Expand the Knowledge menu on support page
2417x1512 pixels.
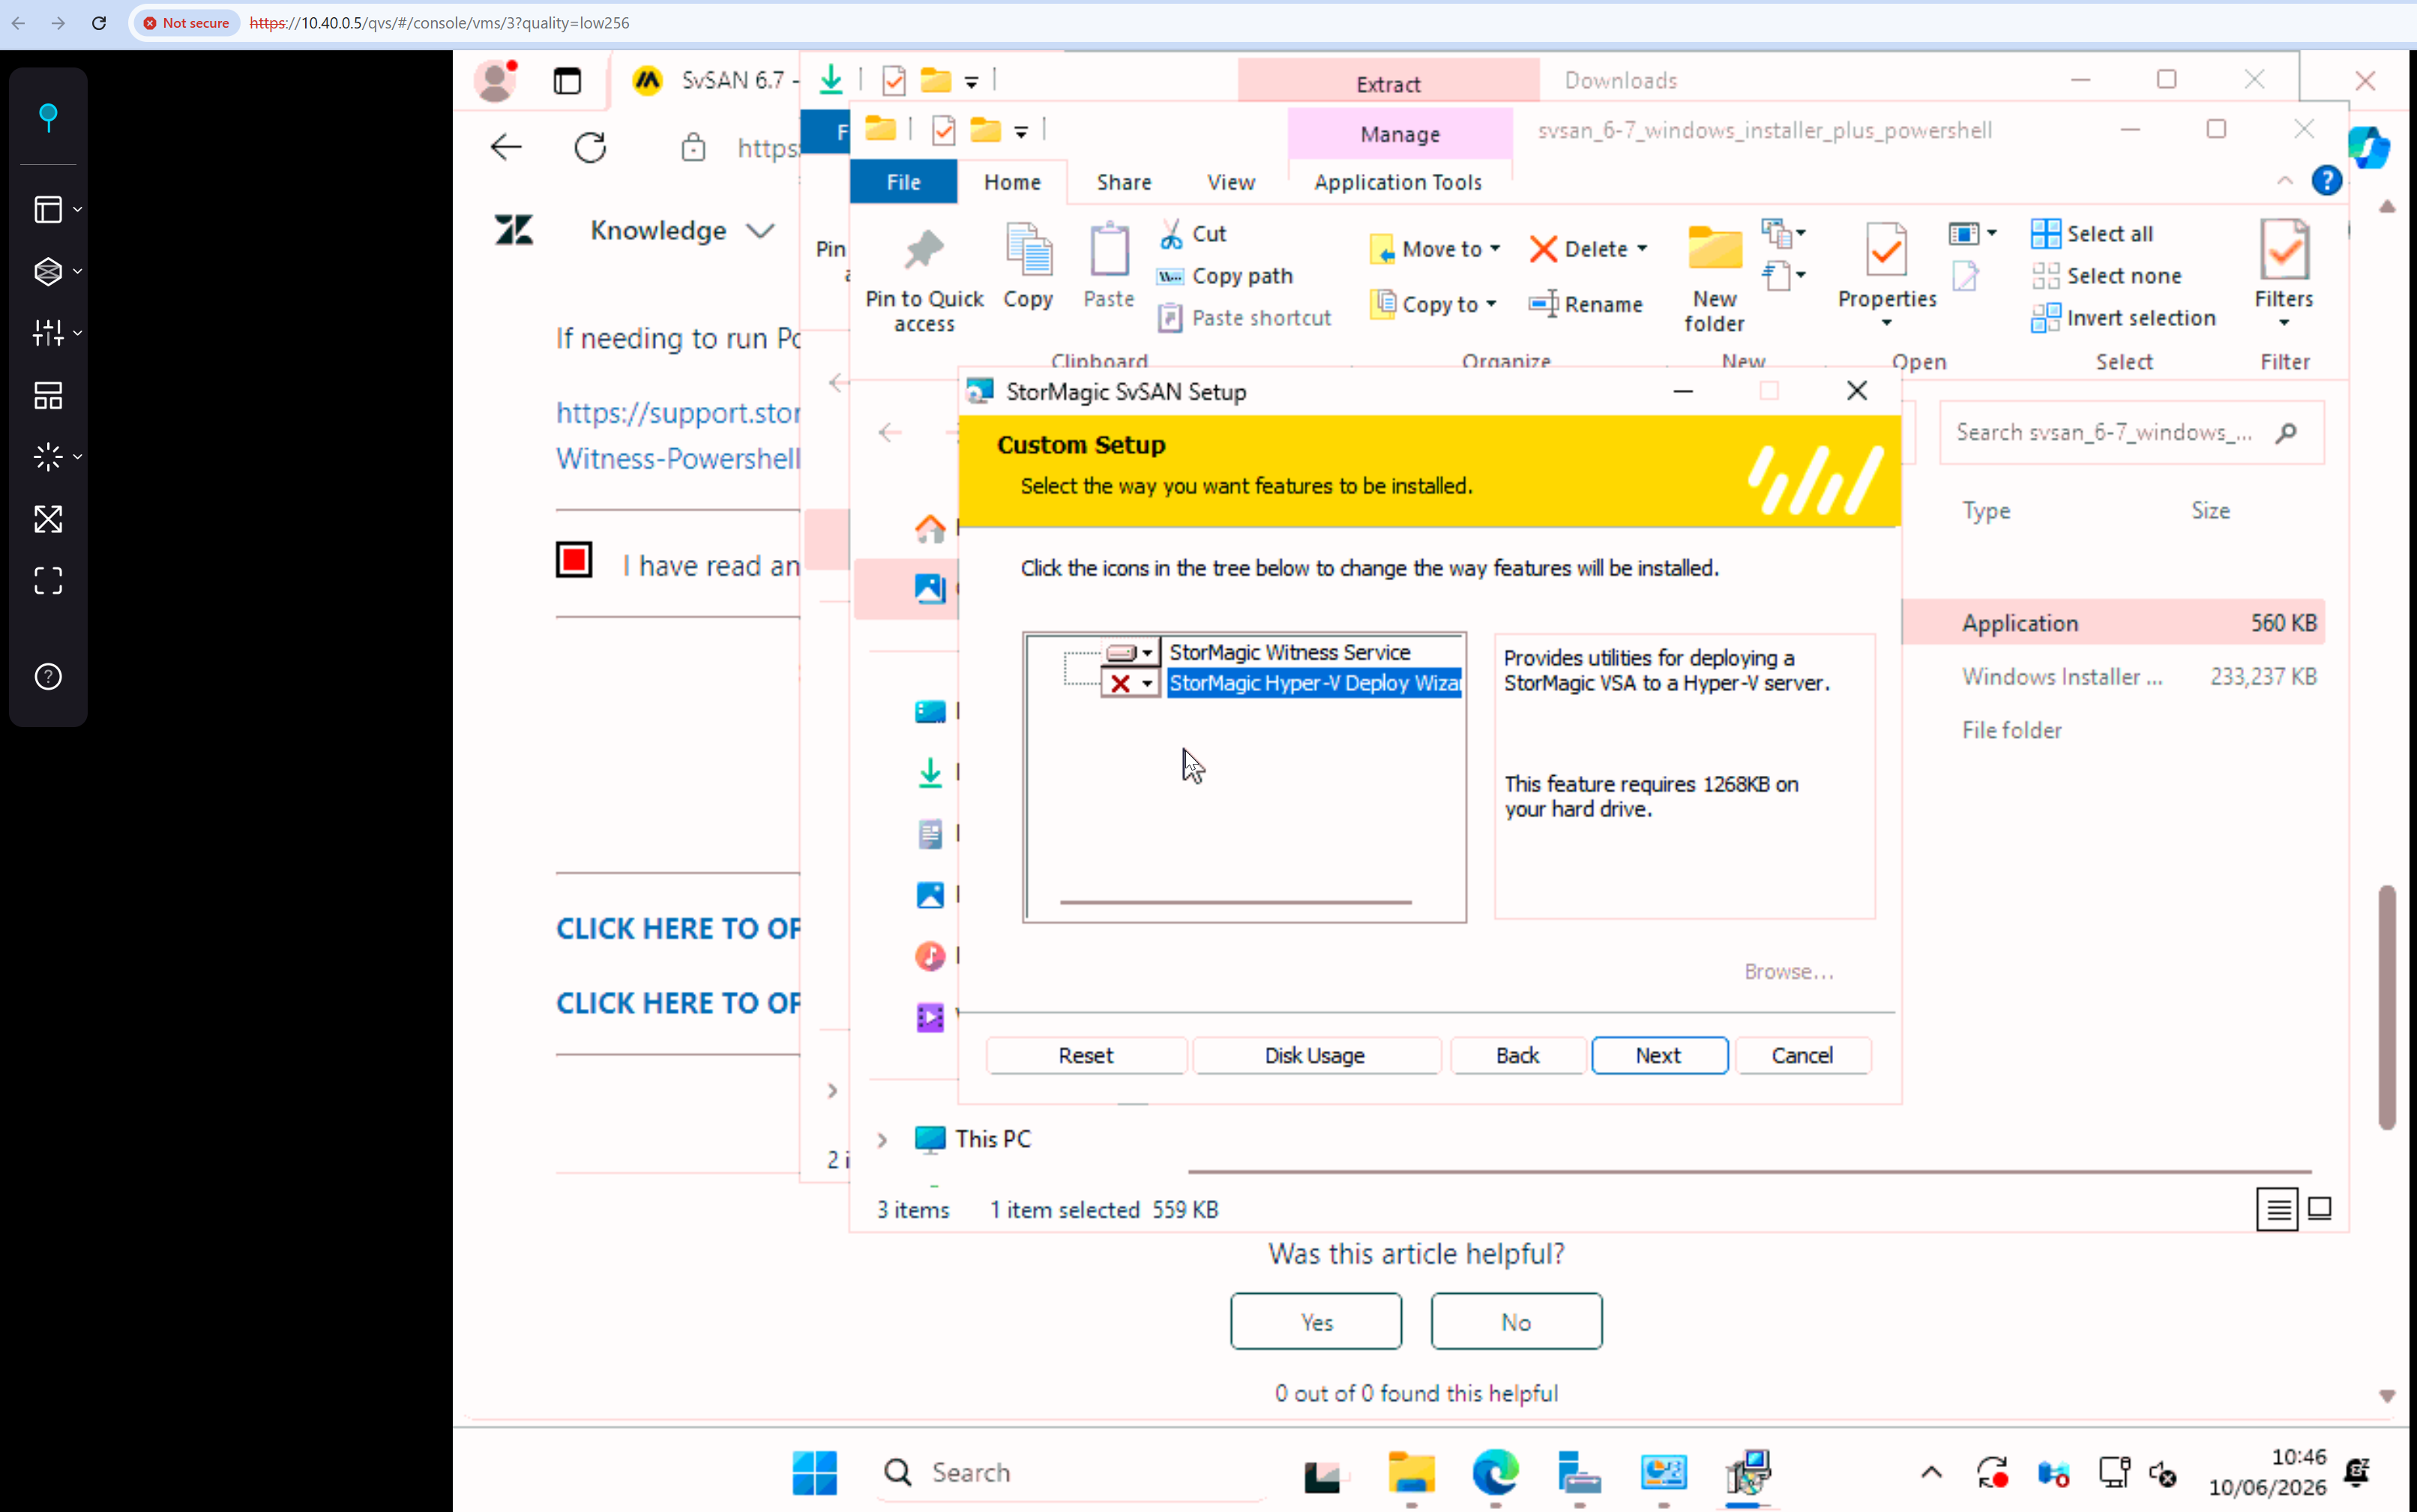click(682, 231)
